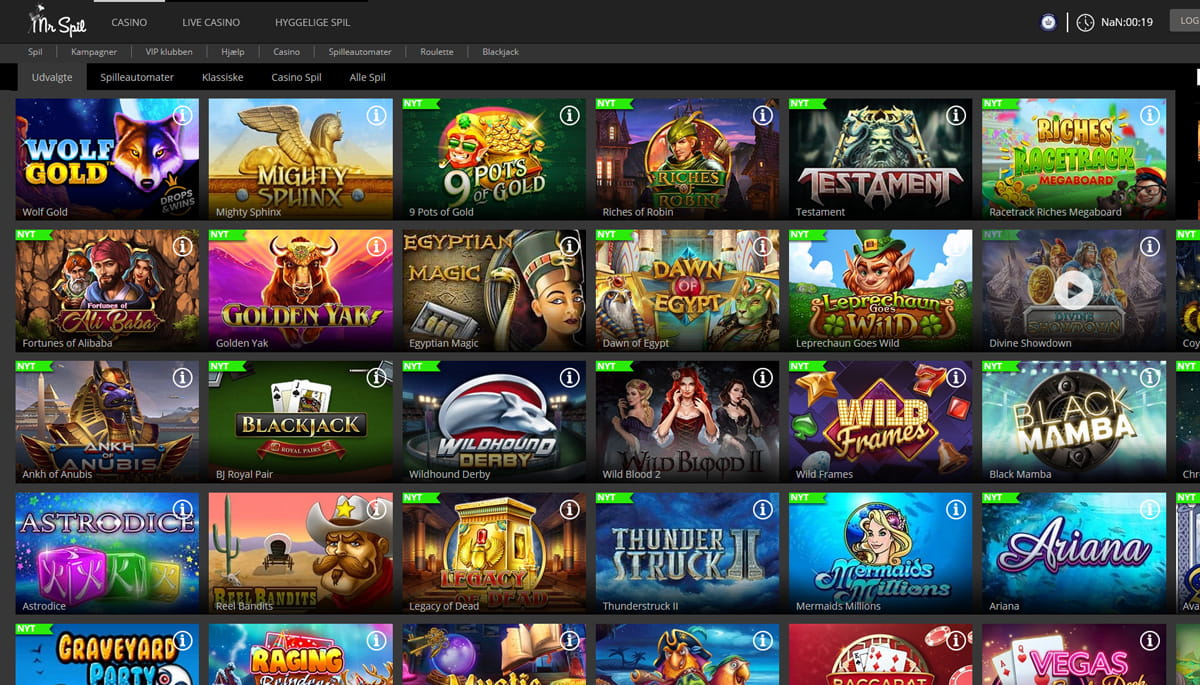Launch the Ariana game thumbnail

[1073, 553]
